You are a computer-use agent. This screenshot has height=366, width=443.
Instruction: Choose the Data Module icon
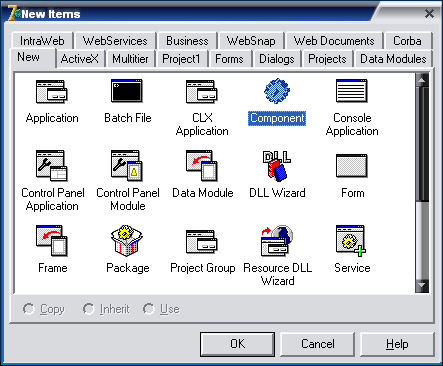coord(202,166)
